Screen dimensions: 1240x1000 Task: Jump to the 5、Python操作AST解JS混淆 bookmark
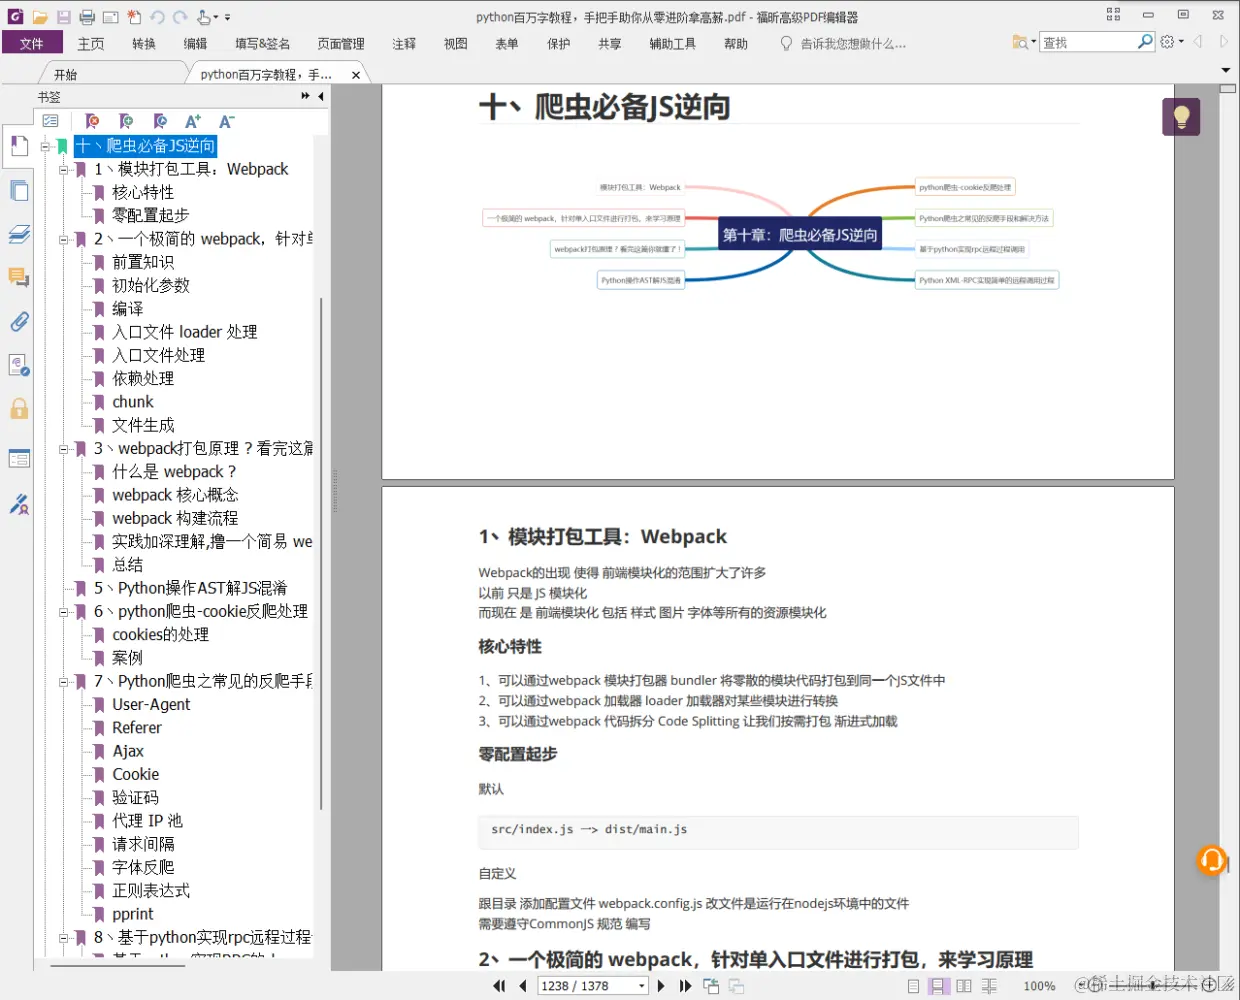[x=190, y=588]
